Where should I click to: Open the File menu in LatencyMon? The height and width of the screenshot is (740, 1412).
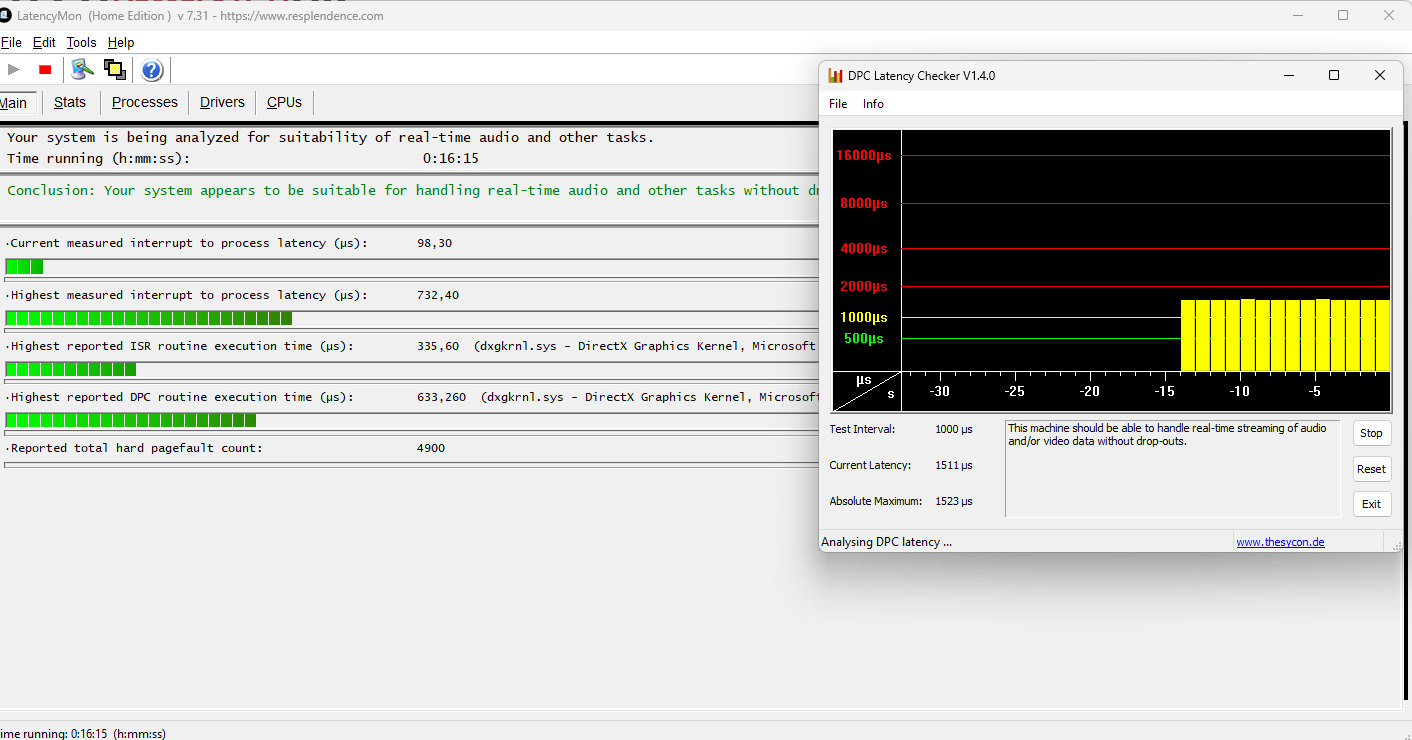tap(11, 43)
